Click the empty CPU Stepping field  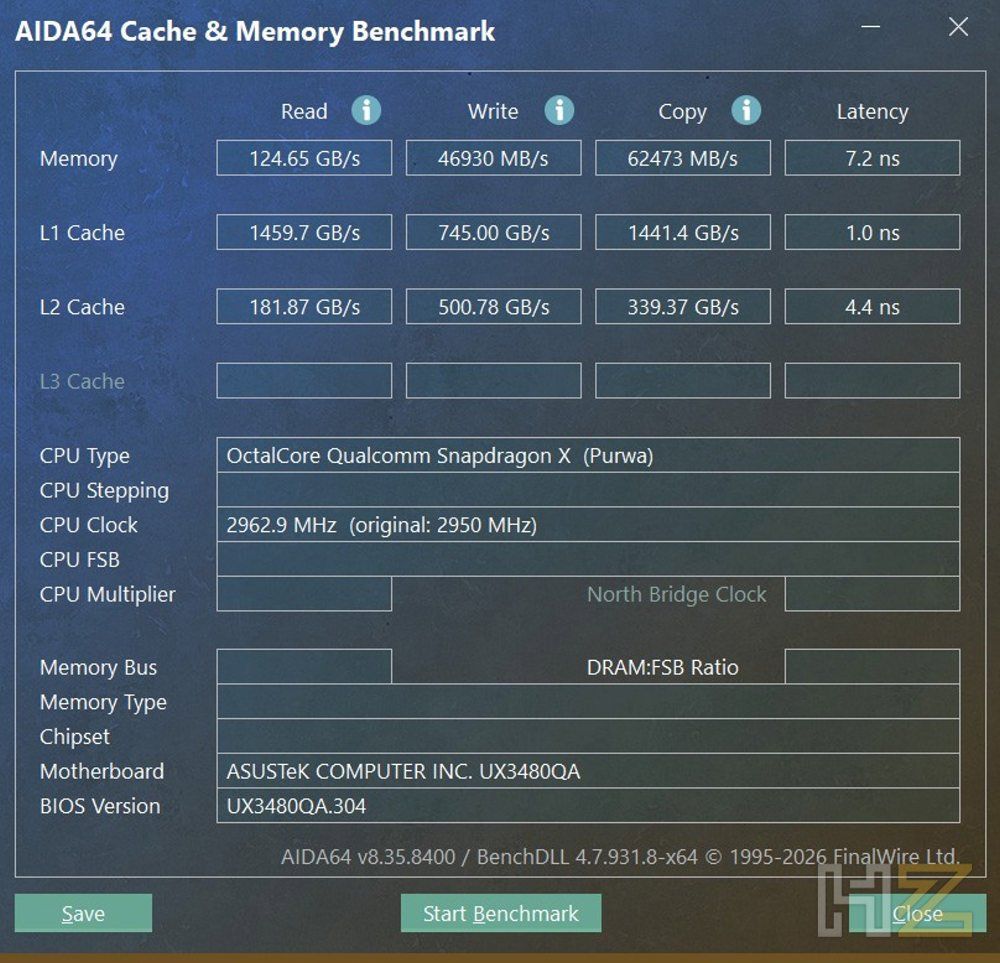(588, 490)
